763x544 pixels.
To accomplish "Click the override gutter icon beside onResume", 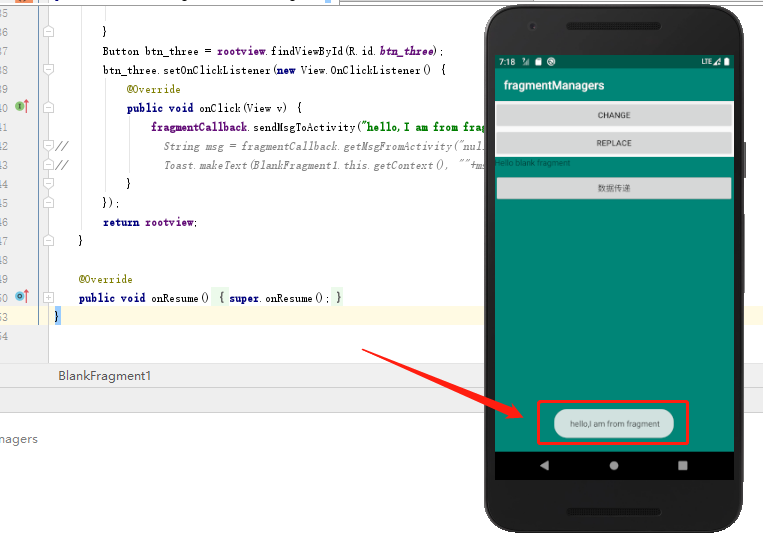I will tap(22, 296).
